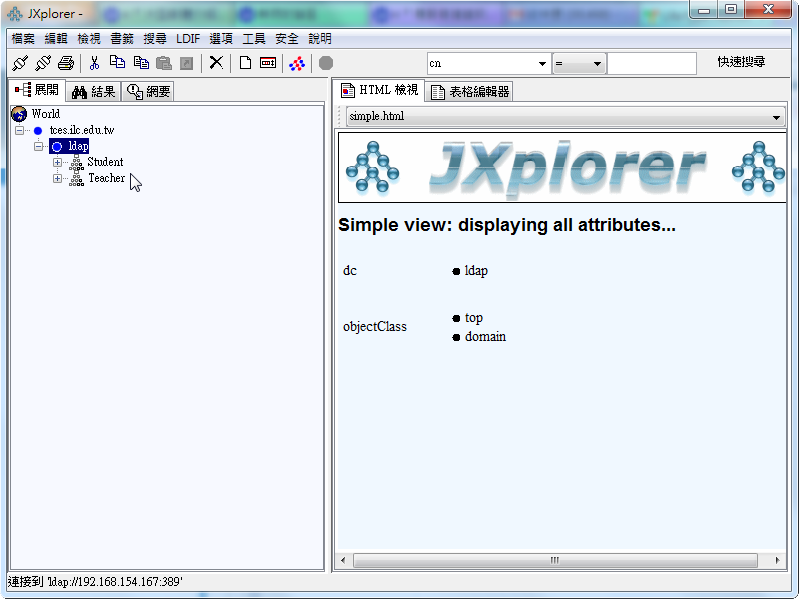Click the blue dot icon beside tces.ilc.edu.tw

(38, 130)
